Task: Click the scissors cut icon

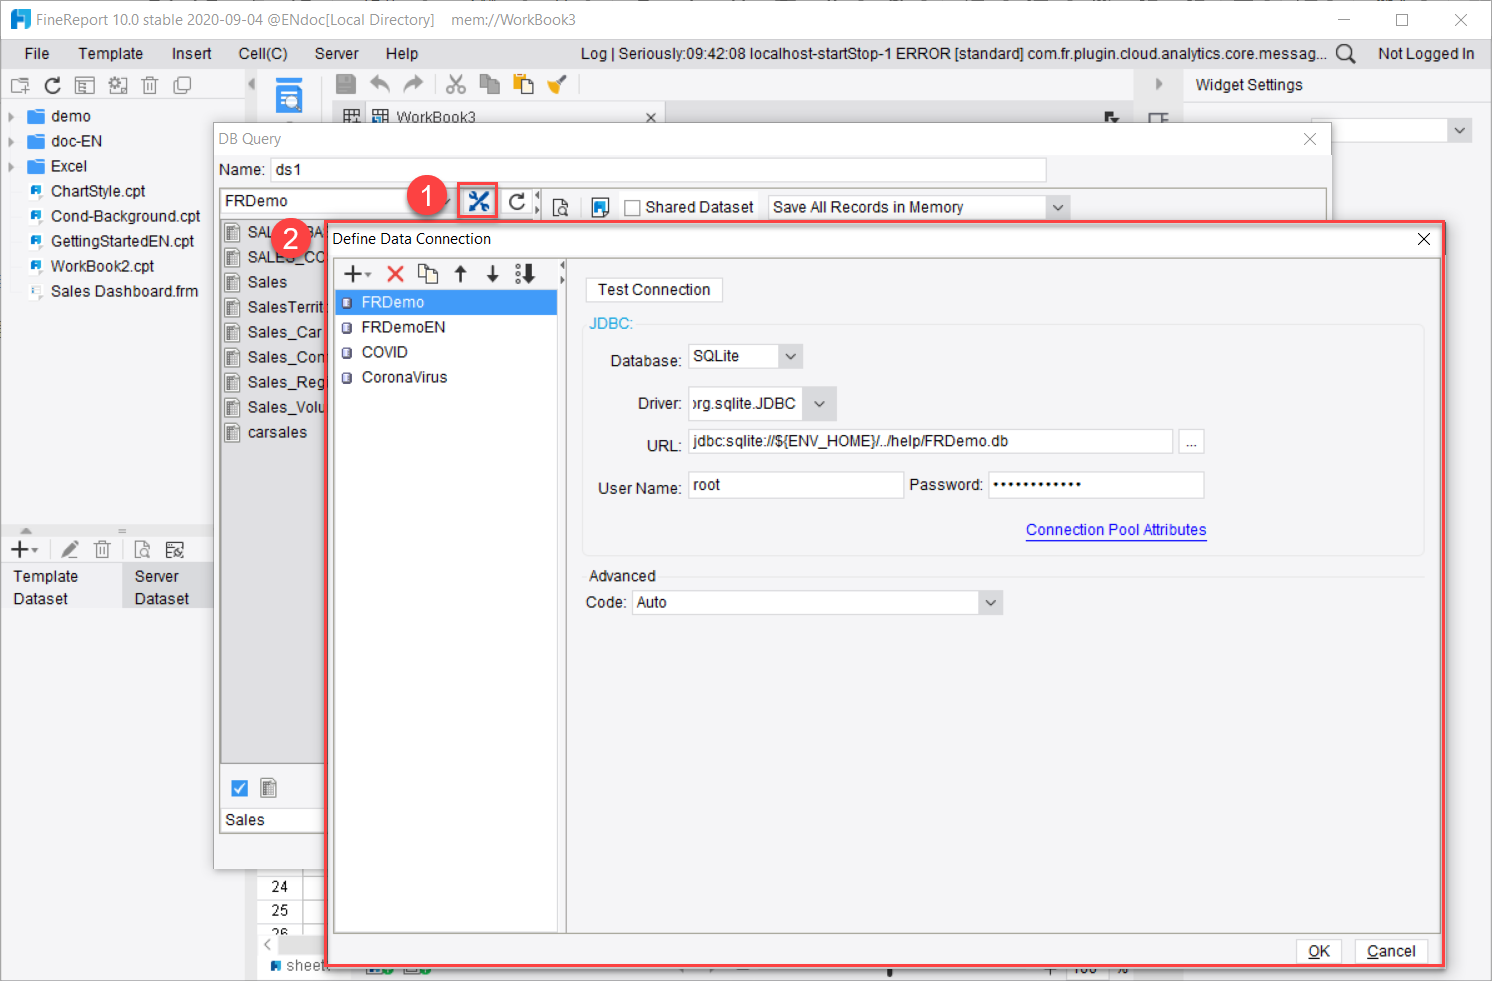Action: coord(456,85)
